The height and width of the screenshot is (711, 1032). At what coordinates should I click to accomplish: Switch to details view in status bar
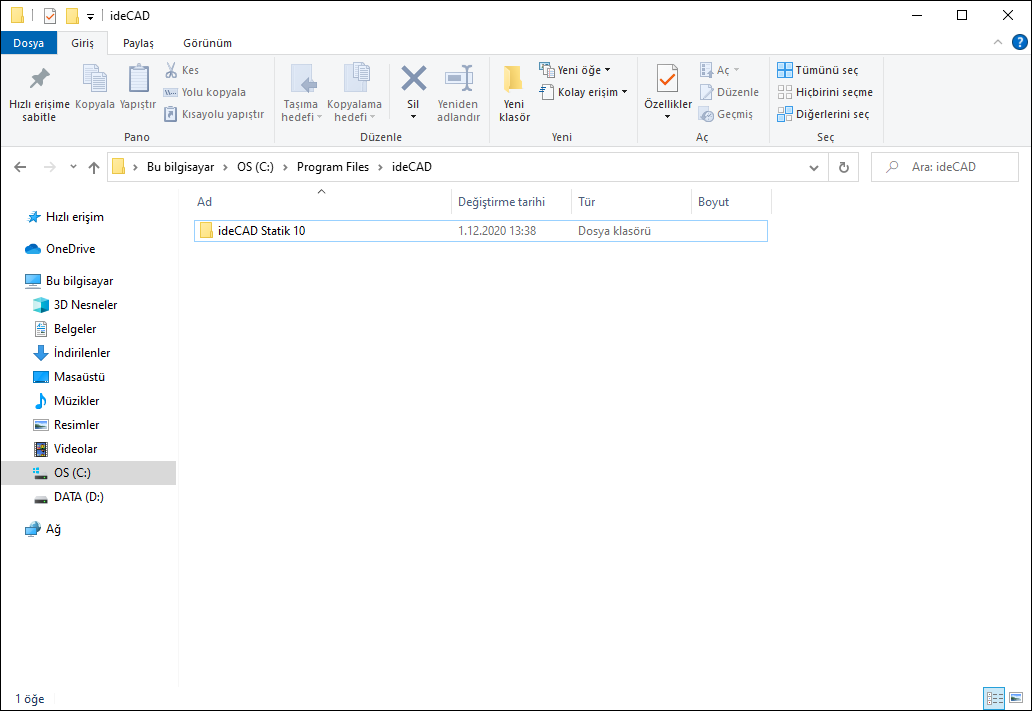click(994, 698)
